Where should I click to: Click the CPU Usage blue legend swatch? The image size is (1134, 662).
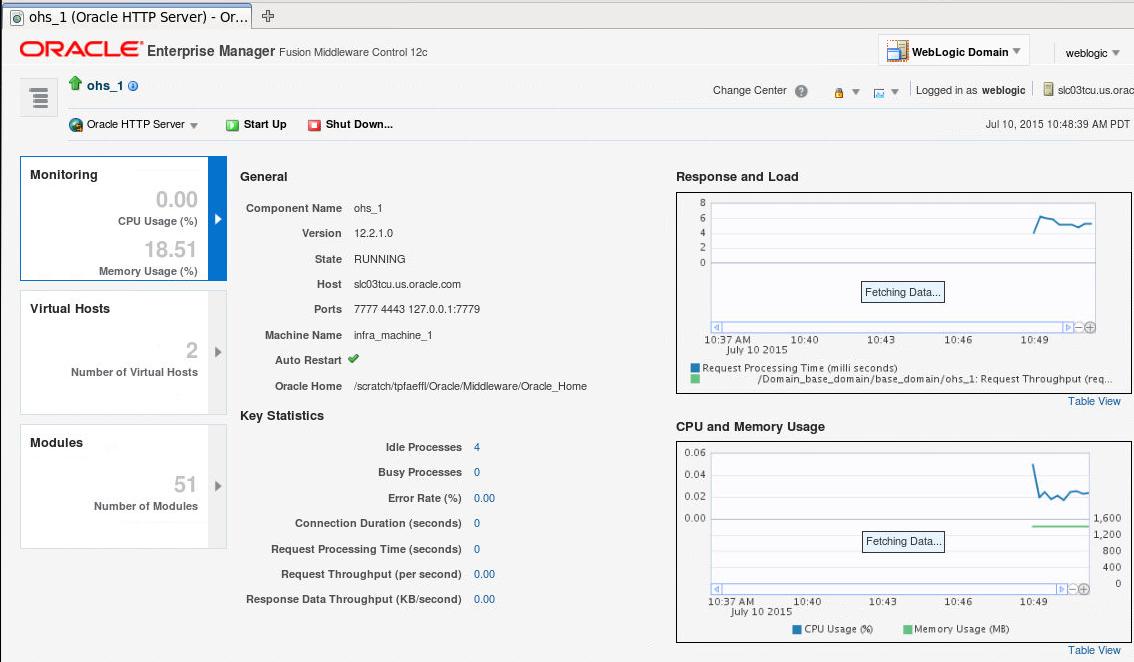(797, 629)
